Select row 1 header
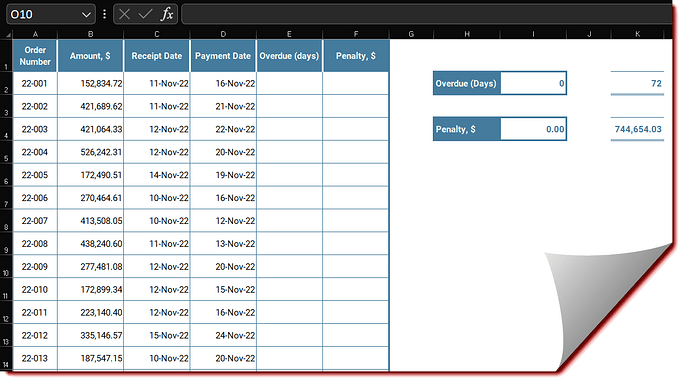This screenshot has height=389, width=690. 6,56
